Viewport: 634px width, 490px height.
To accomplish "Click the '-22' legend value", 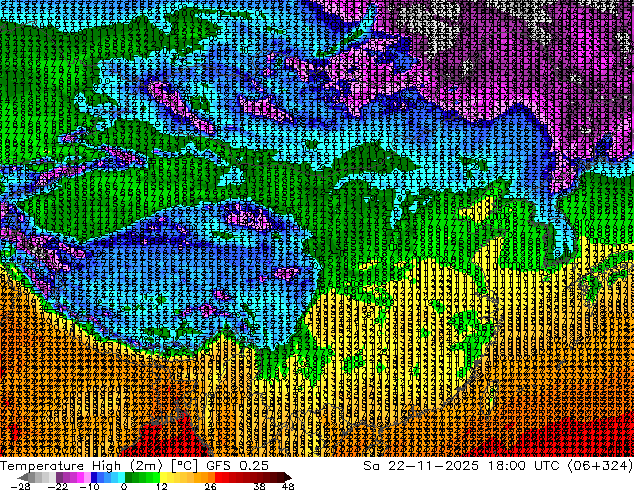I will pos(58,486).
